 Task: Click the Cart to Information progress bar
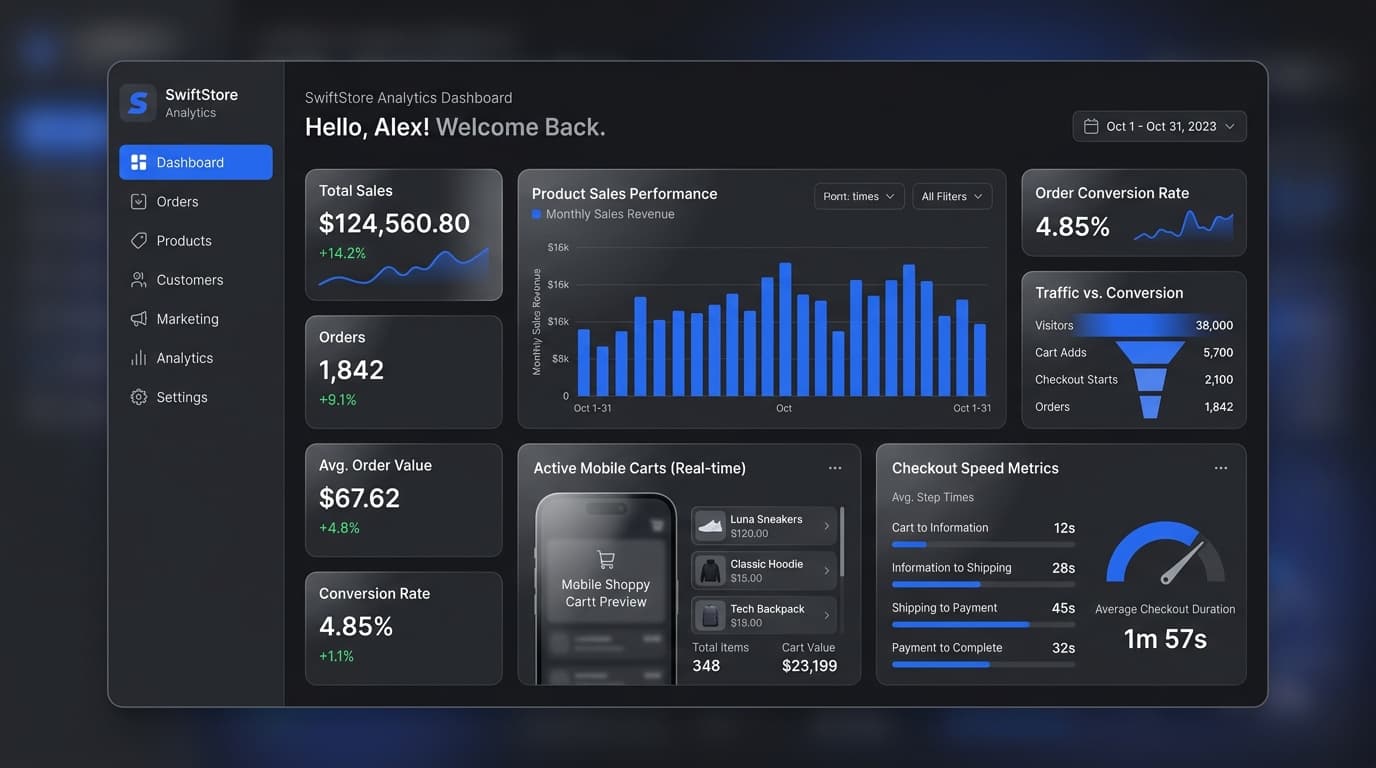tap(983, 545)
